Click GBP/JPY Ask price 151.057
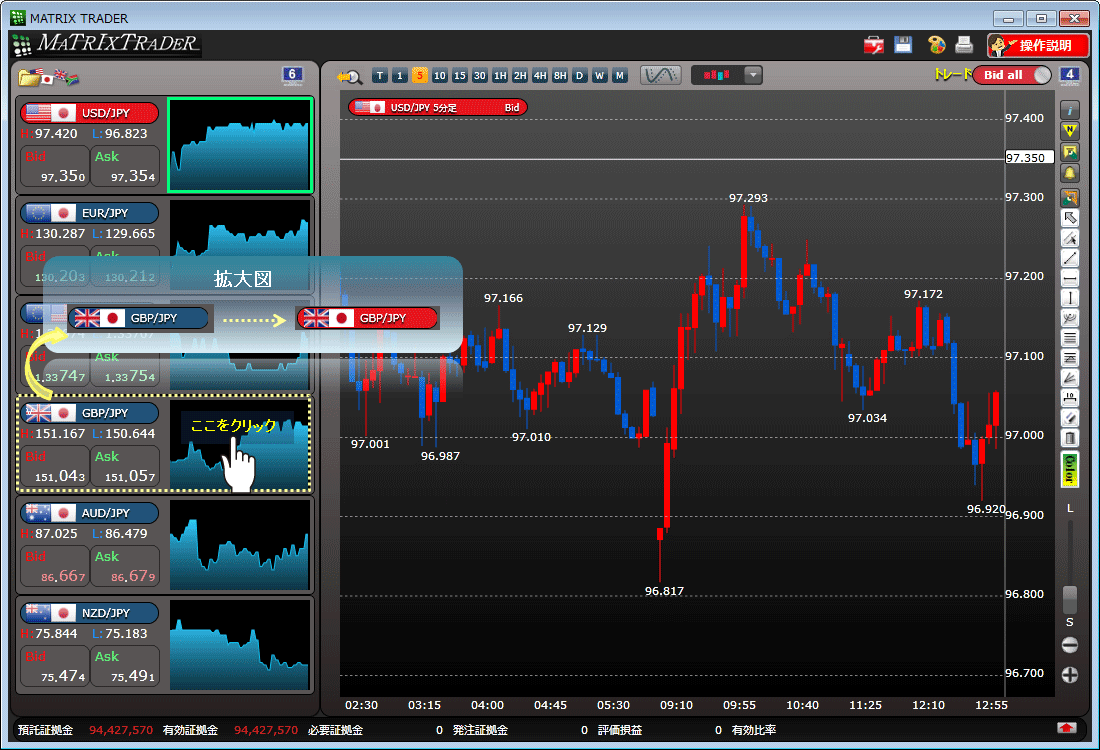The image size is (1100, 750). [x=125, y=467]
